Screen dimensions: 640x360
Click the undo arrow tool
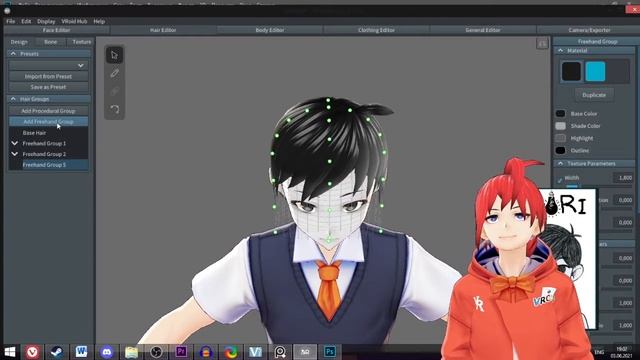[114, 109]
